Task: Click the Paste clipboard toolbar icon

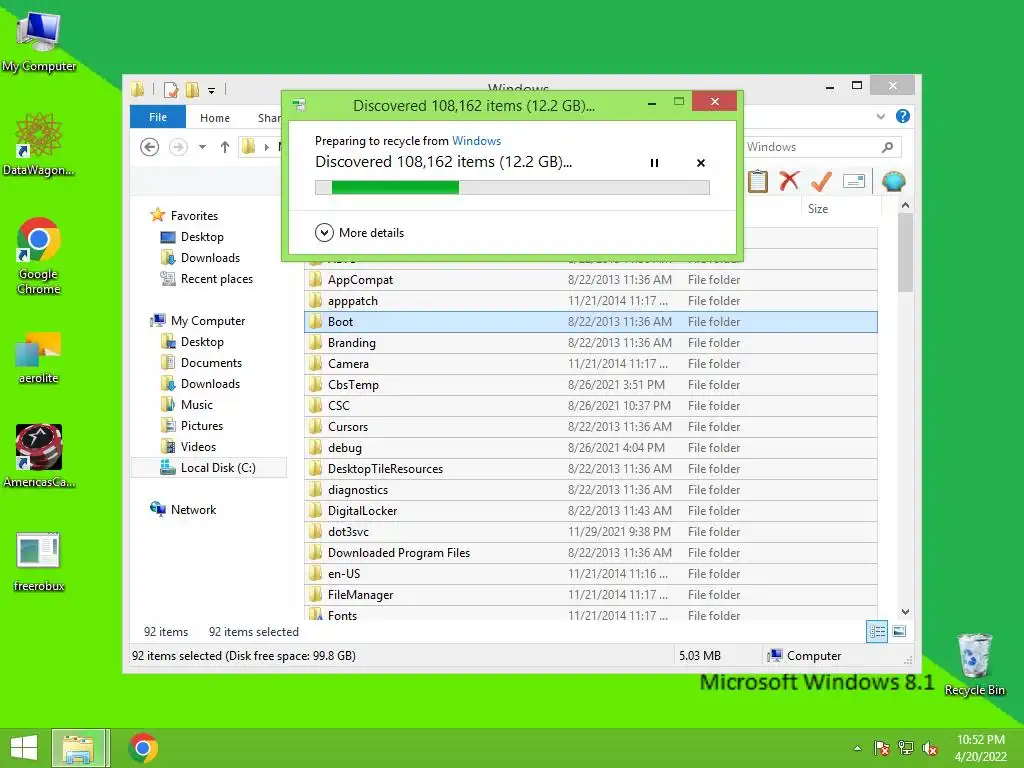Action: [x=758, y=181]
